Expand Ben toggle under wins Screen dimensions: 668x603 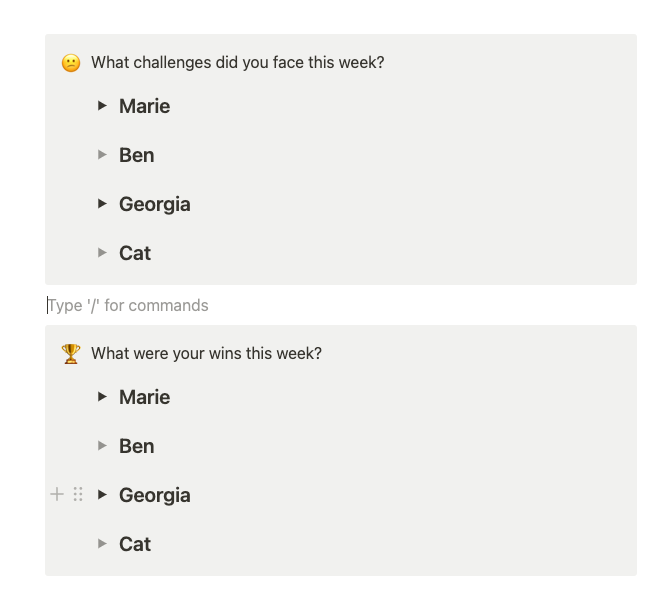click(x=102, y=446)
